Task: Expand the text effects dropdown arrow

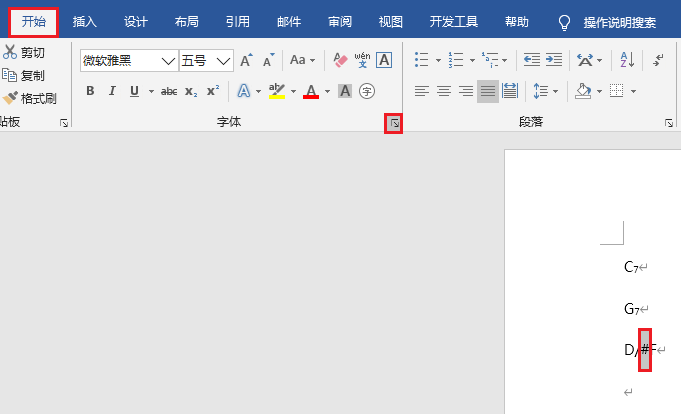Action: tap(258, 91)
